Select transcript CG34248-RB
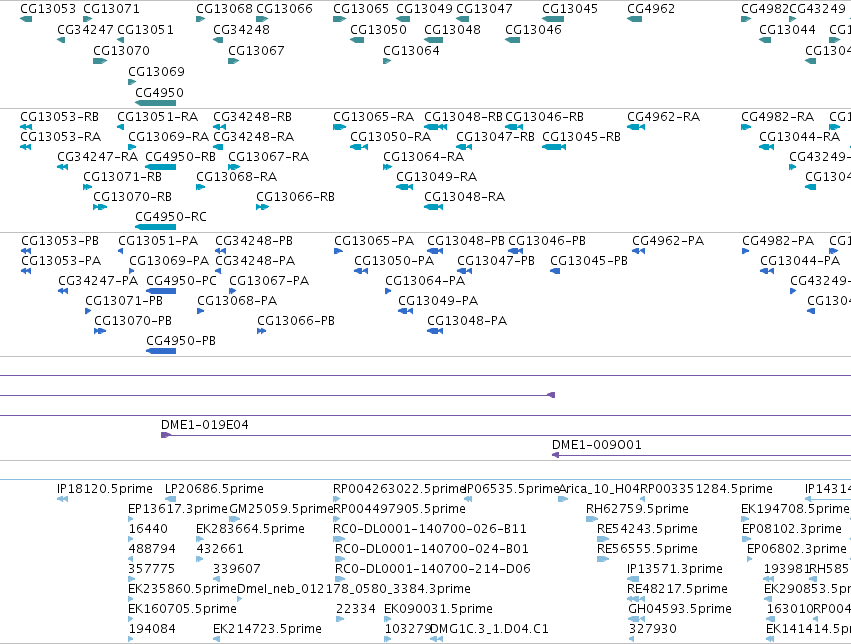Screen dimensions: 851x644 pos(252,117)
